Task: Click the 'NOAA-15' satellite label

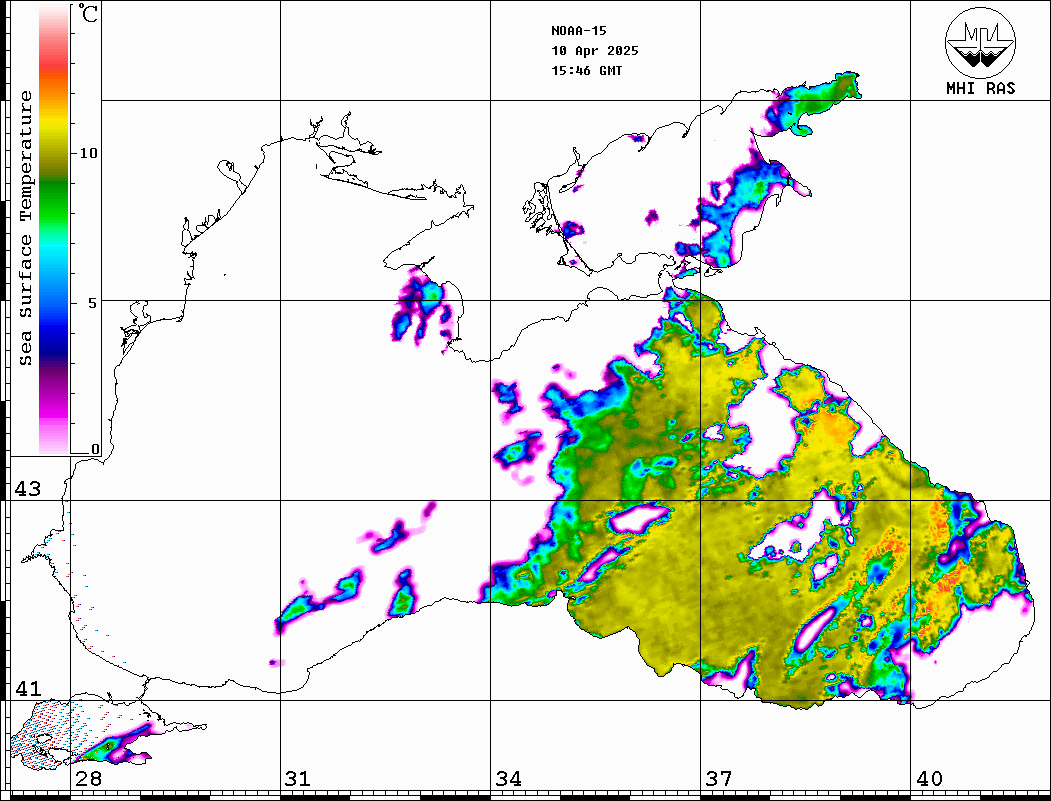Action: pyautogui.click(x=578, y=31)
